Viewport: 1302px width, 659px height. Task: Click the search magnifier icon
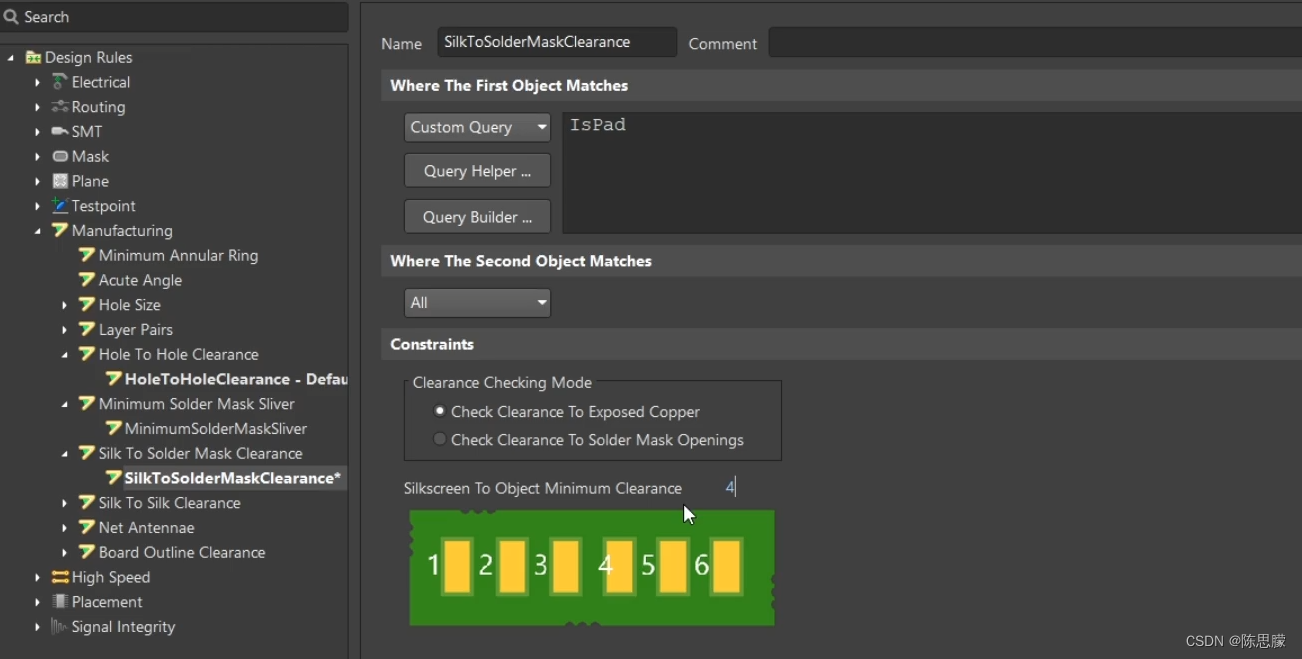(x=11, y=17)
